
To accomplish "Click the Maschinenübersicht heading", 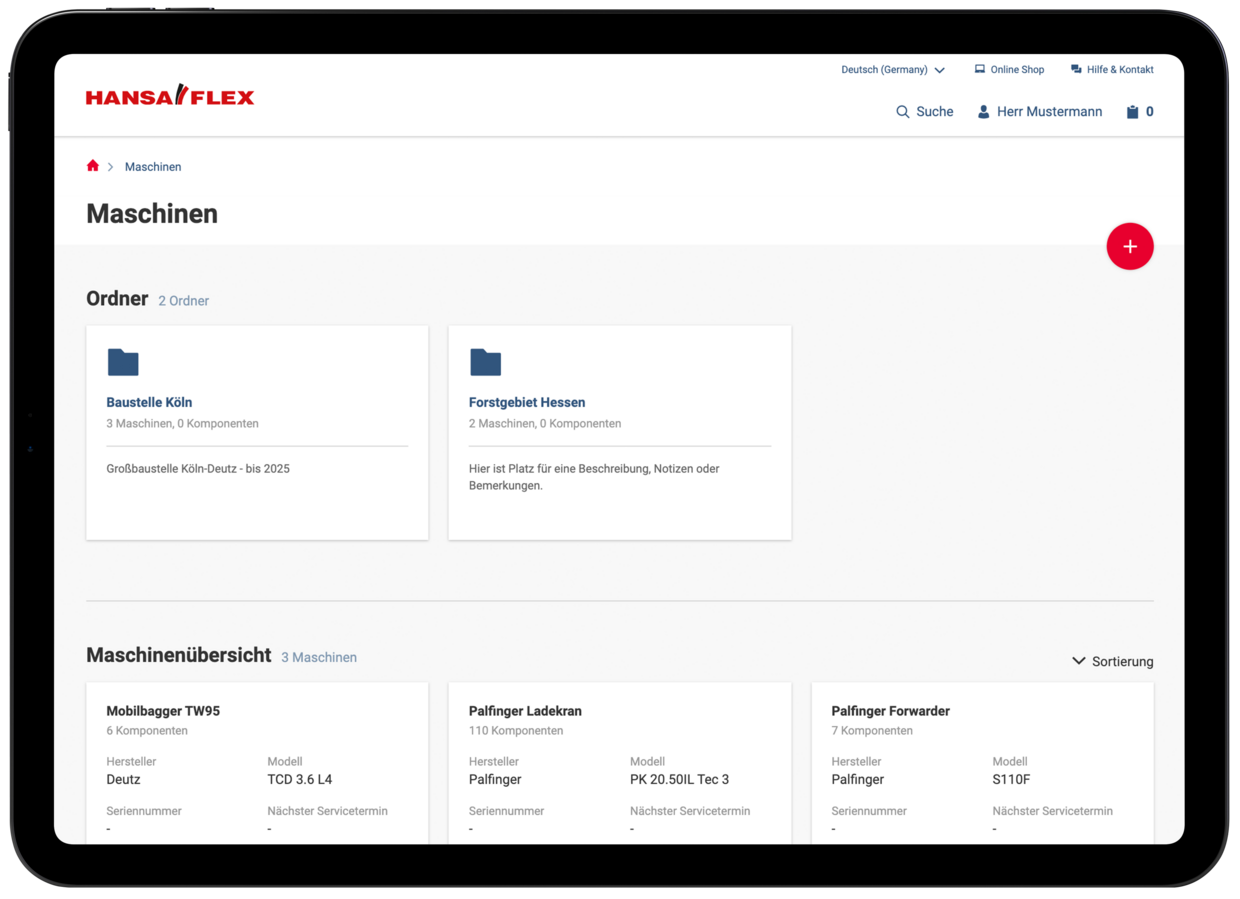I will [179, 655].
